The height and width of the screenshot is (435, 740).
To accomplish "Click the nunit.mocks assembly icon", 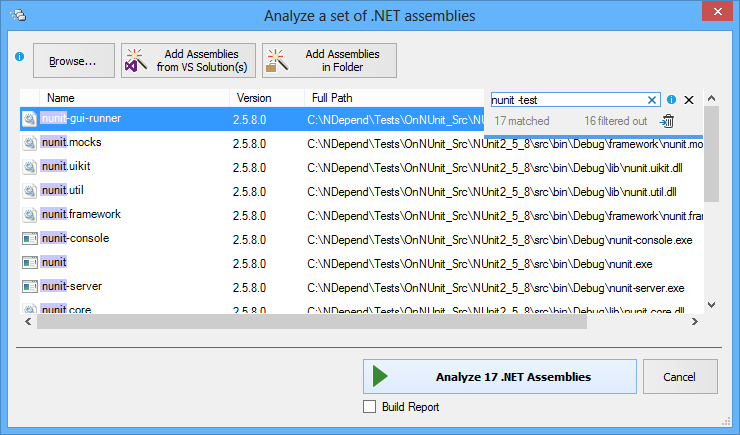I will click(29, 142).
